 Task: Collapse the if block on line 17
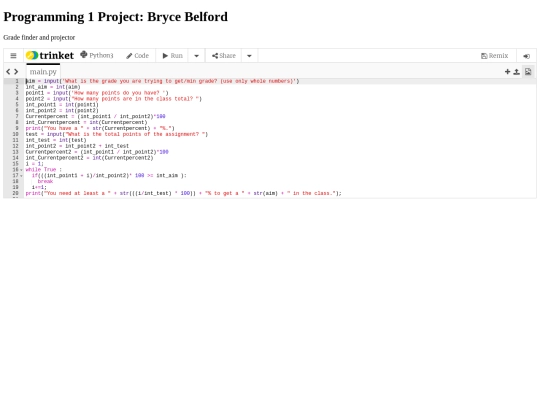point(21,176)
